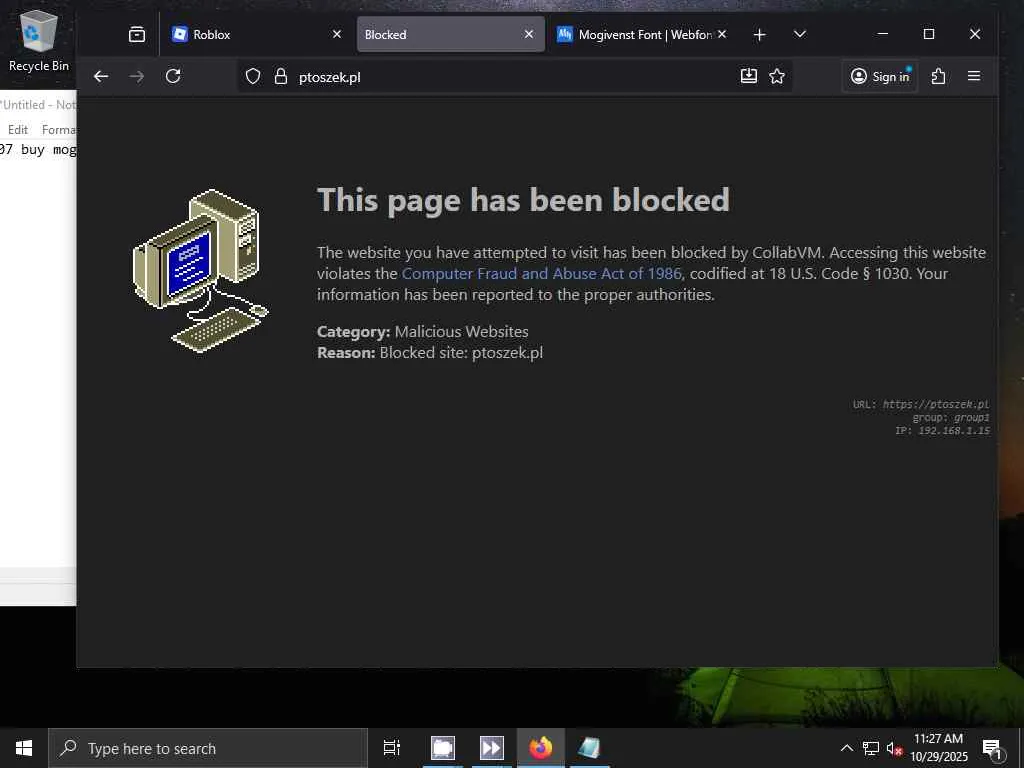Switch to the Mogivenst Font tab

[x=643, y=35]
